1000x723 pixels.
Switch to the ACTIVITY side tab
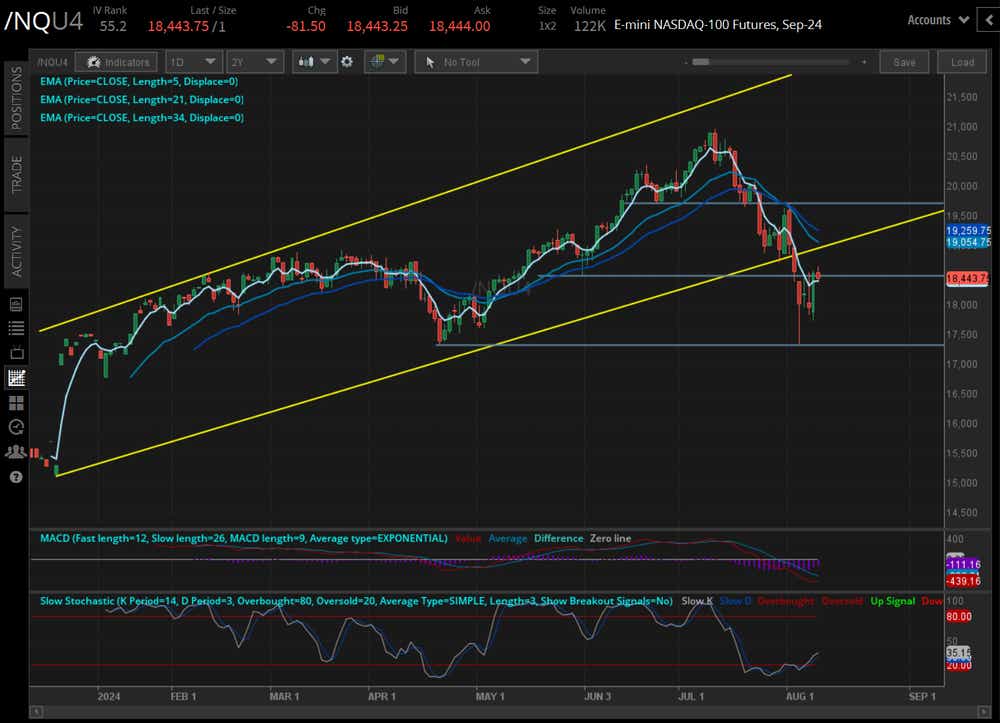(17, 251)
